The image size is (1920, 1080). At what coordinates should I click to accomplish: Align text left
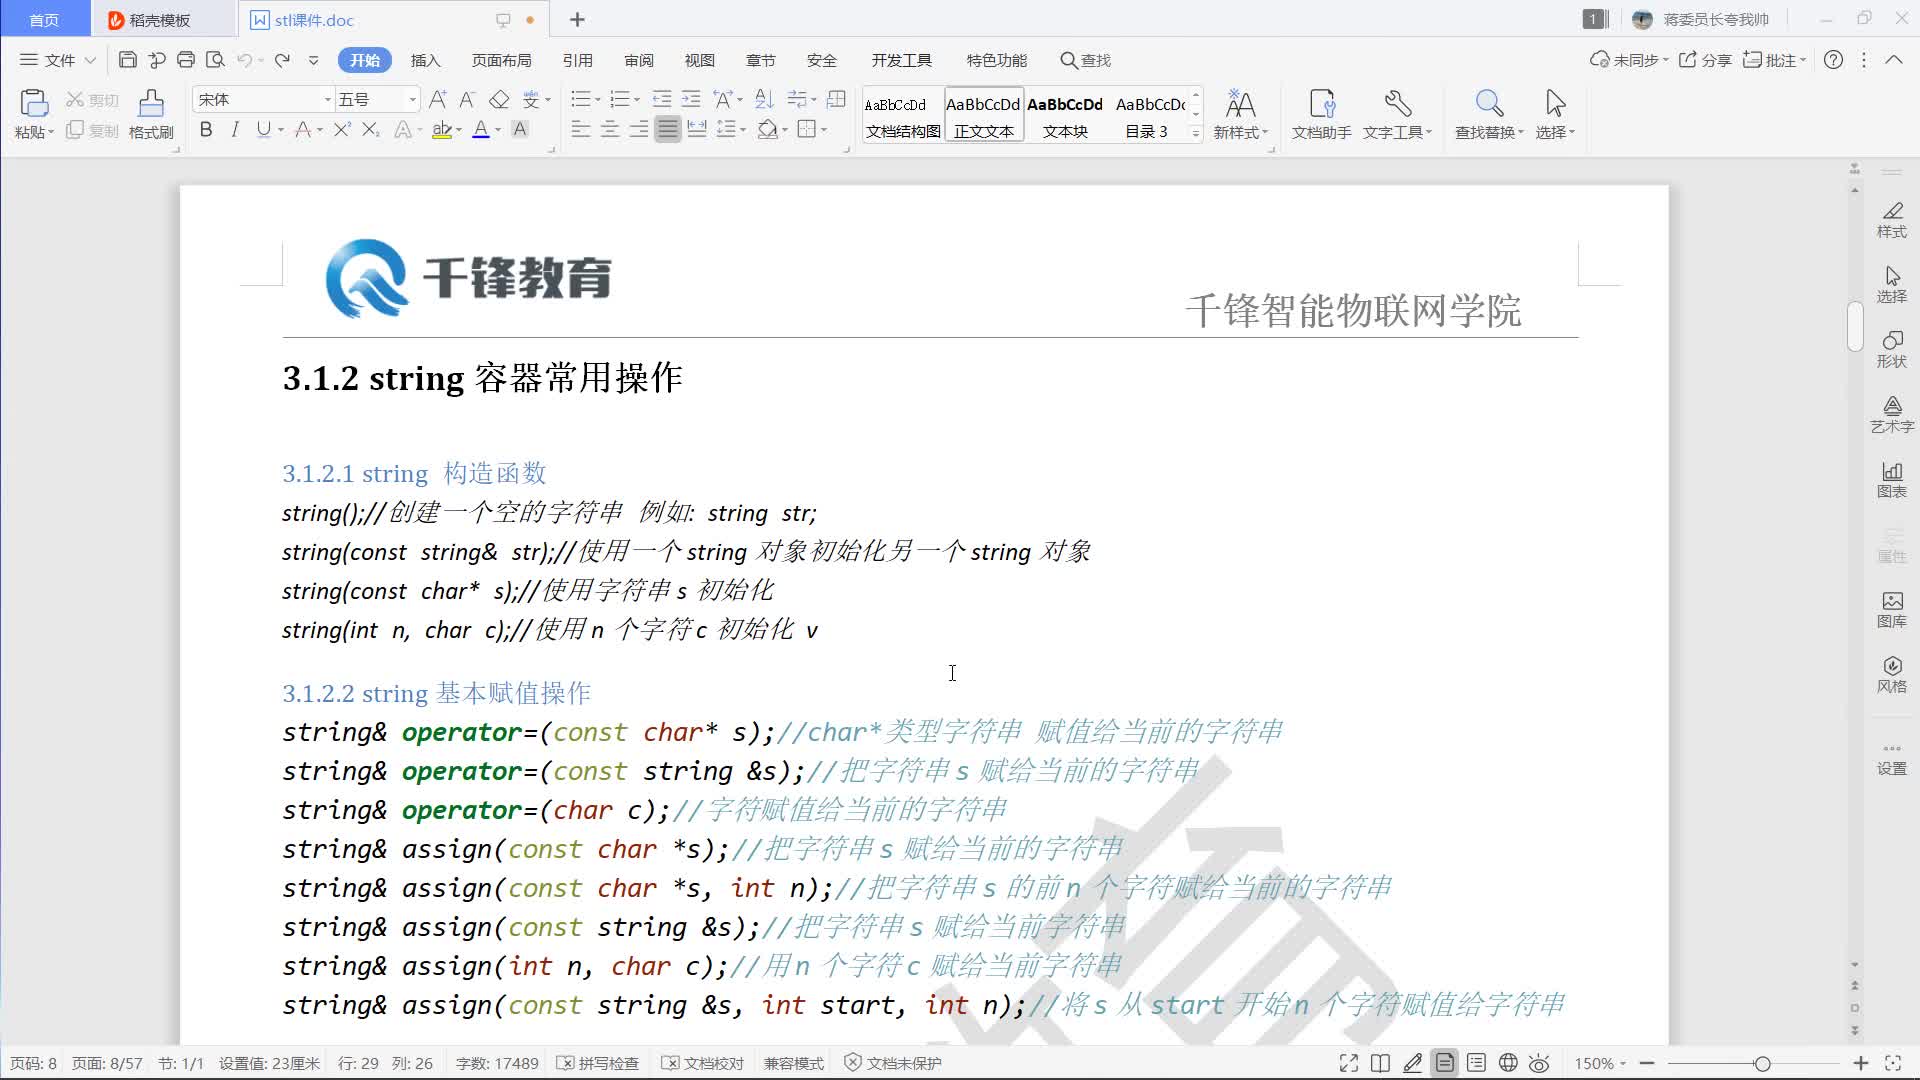[580, 129]
